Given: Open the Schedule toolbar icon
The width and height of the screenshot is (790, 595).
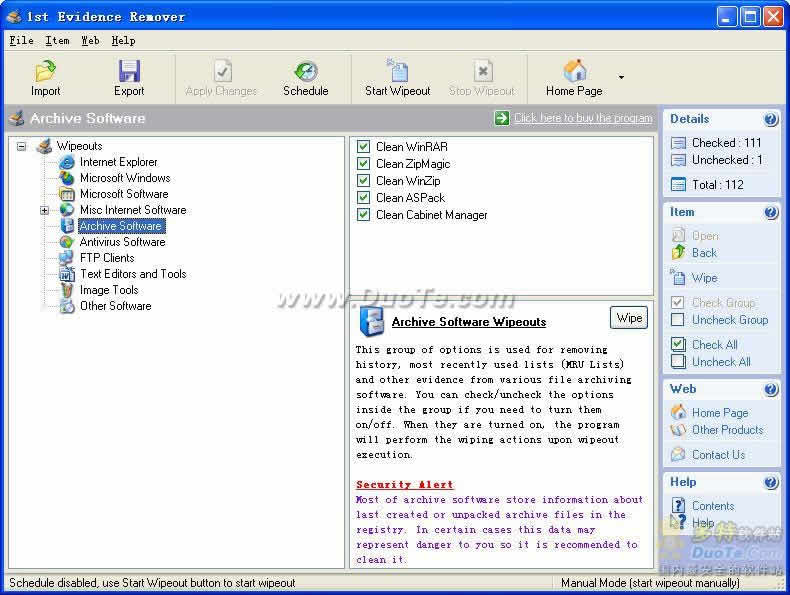Looking at the screenshot, I should (305, 71).
